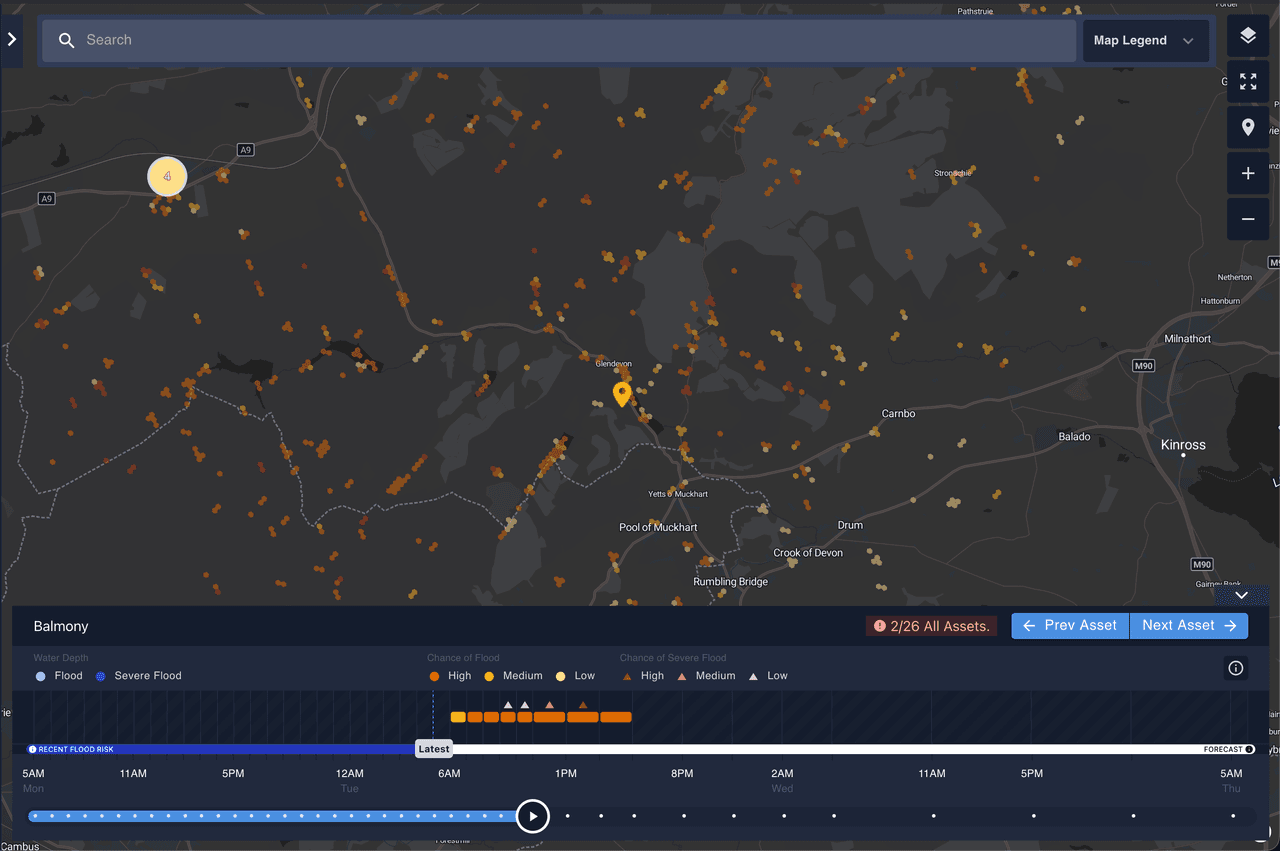Click the Severe Flood legend entry
This screenshot has height=851, width=1280.
(x=139, y=676)
